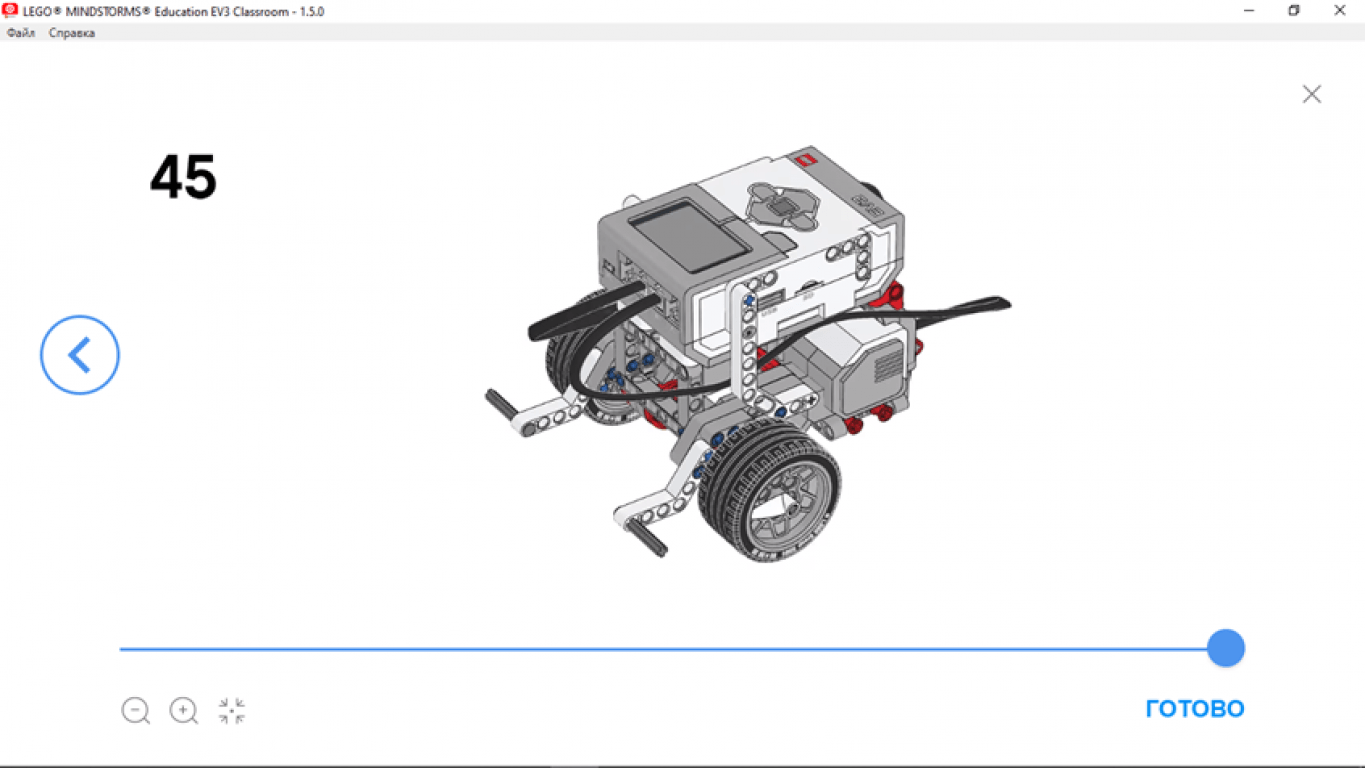
Task: Zoom in with the plus magnifier
Action: pos(183,710)
